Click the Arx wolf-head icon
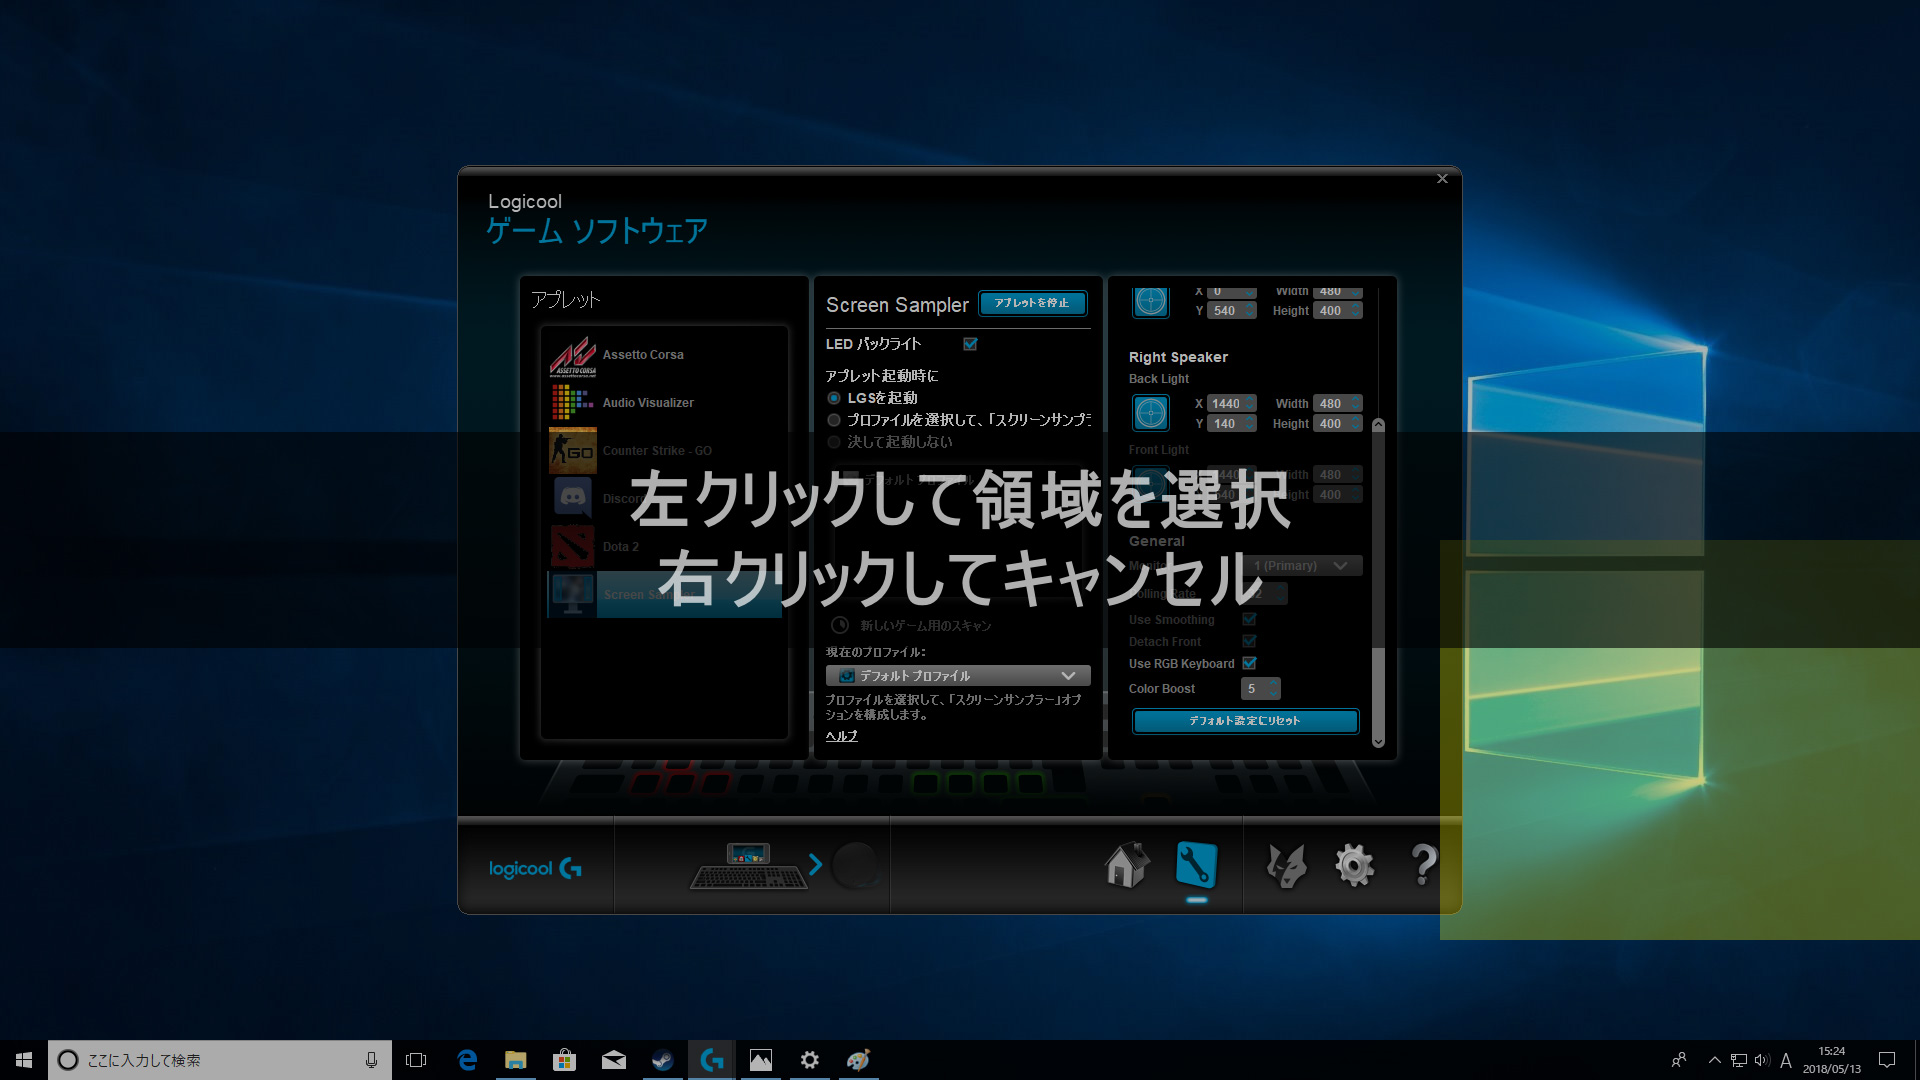The width and height of the screenshot is (1920, 1080). point(1286,865)
